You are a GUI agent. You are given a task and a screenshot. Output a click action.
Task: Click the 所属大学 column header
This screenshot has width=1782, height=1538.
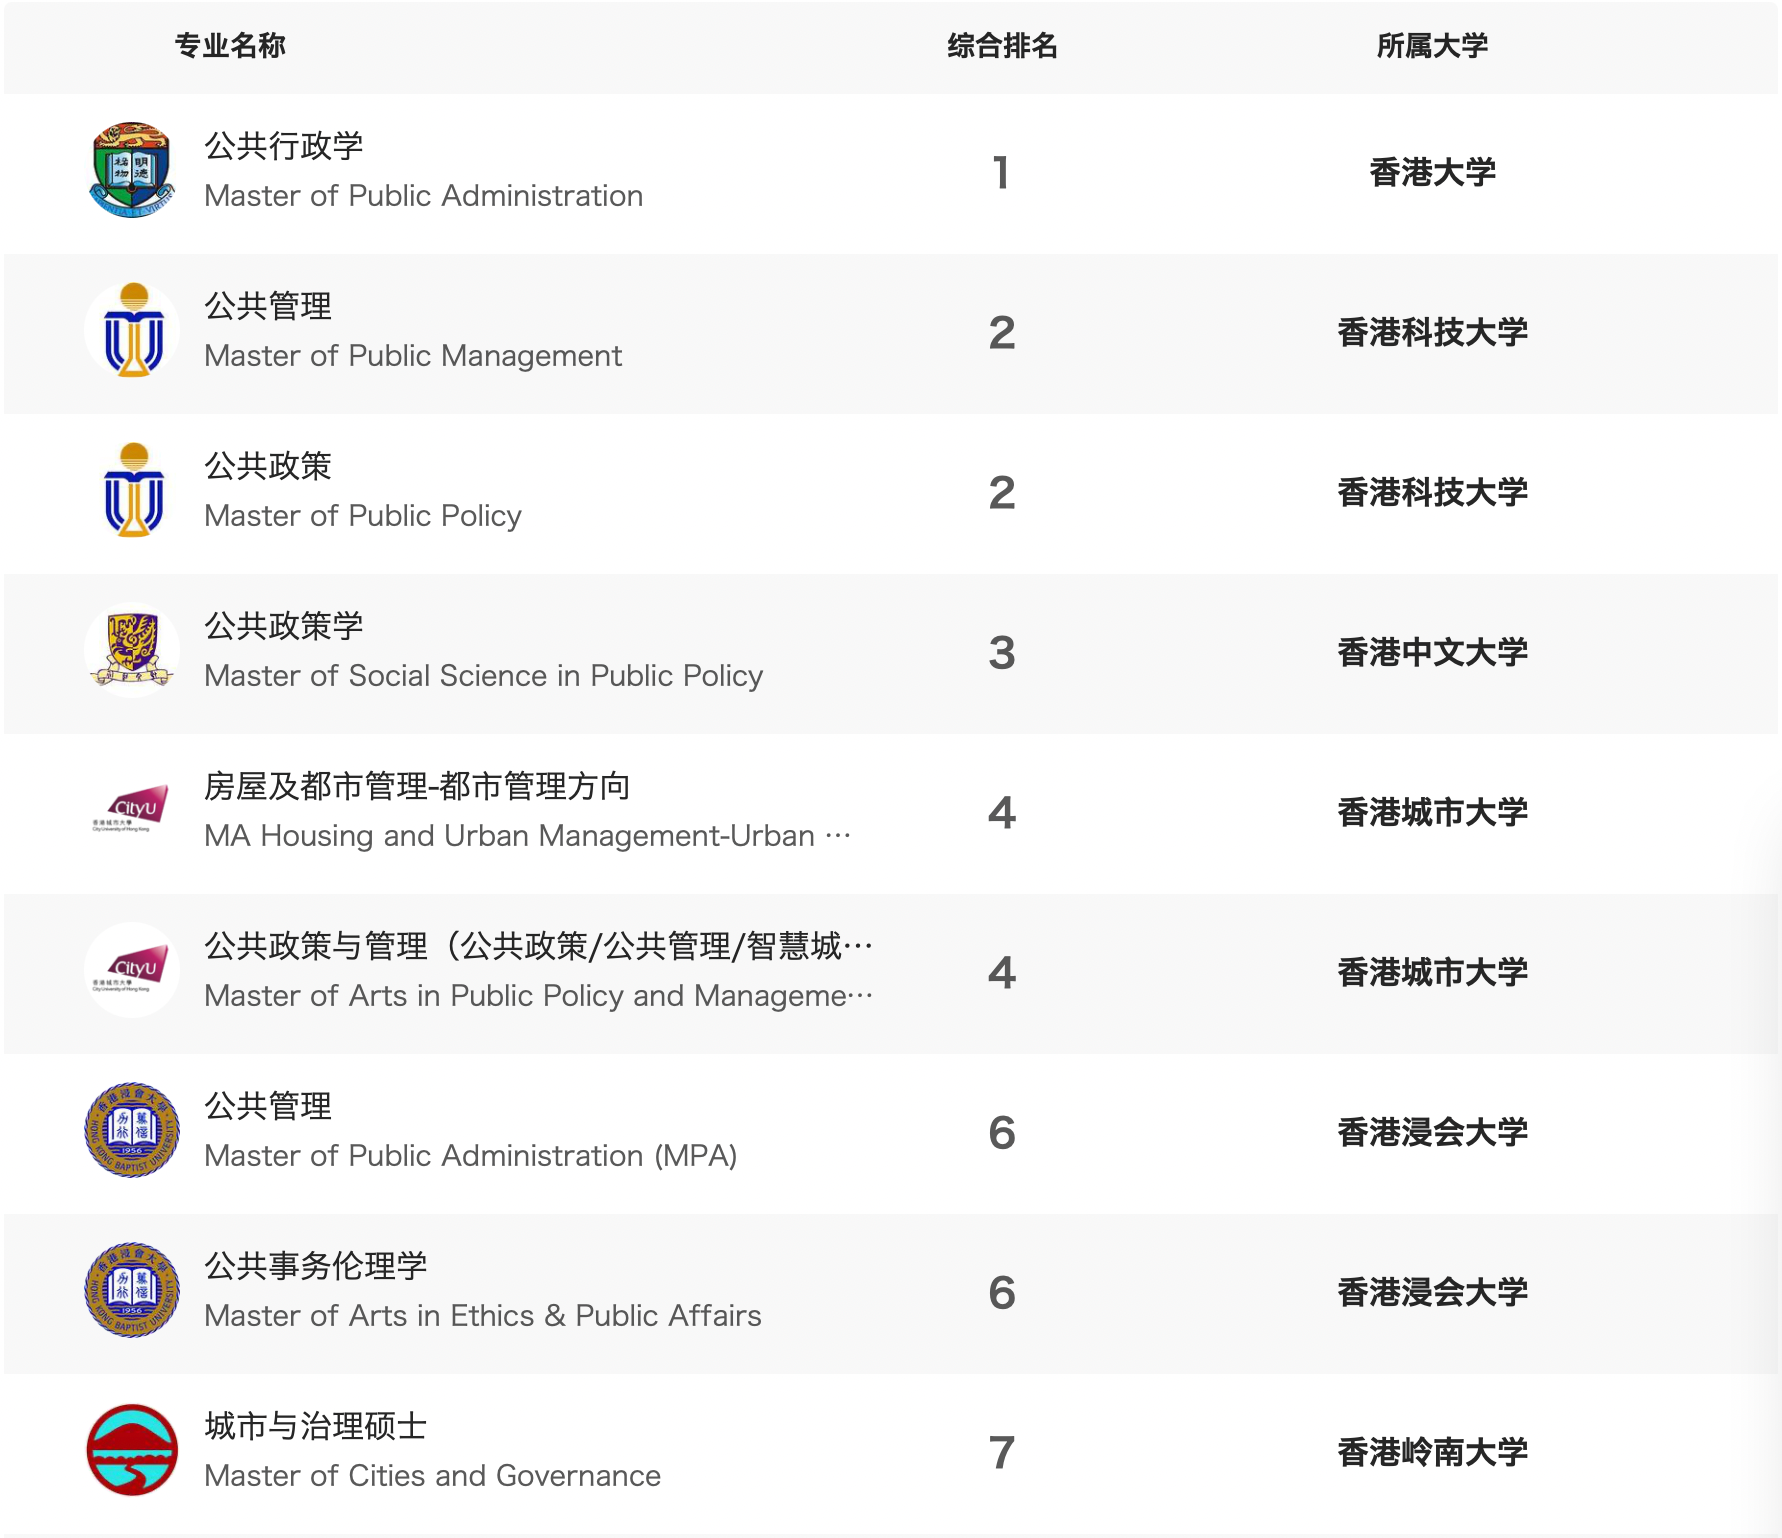1432,46
